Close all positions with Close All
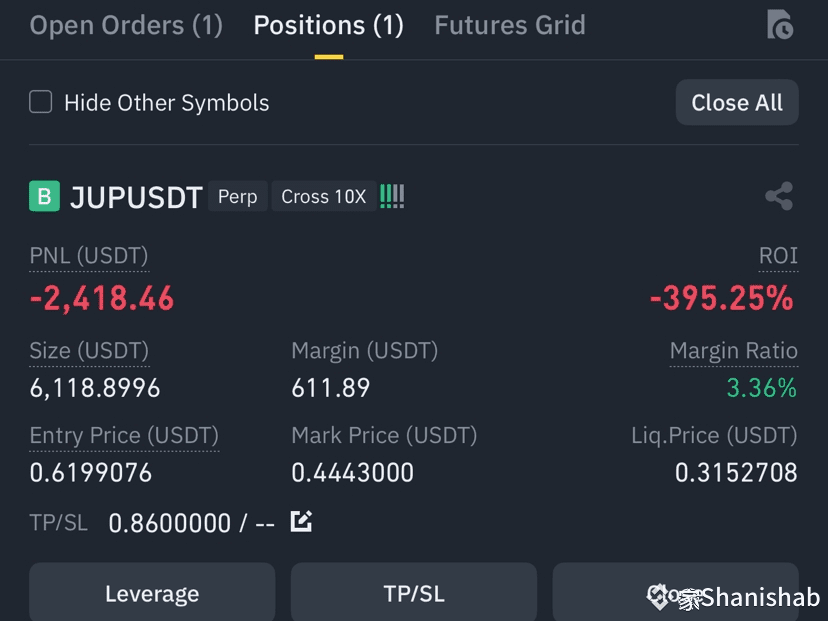The image size is (828, 621). [737, 102]
